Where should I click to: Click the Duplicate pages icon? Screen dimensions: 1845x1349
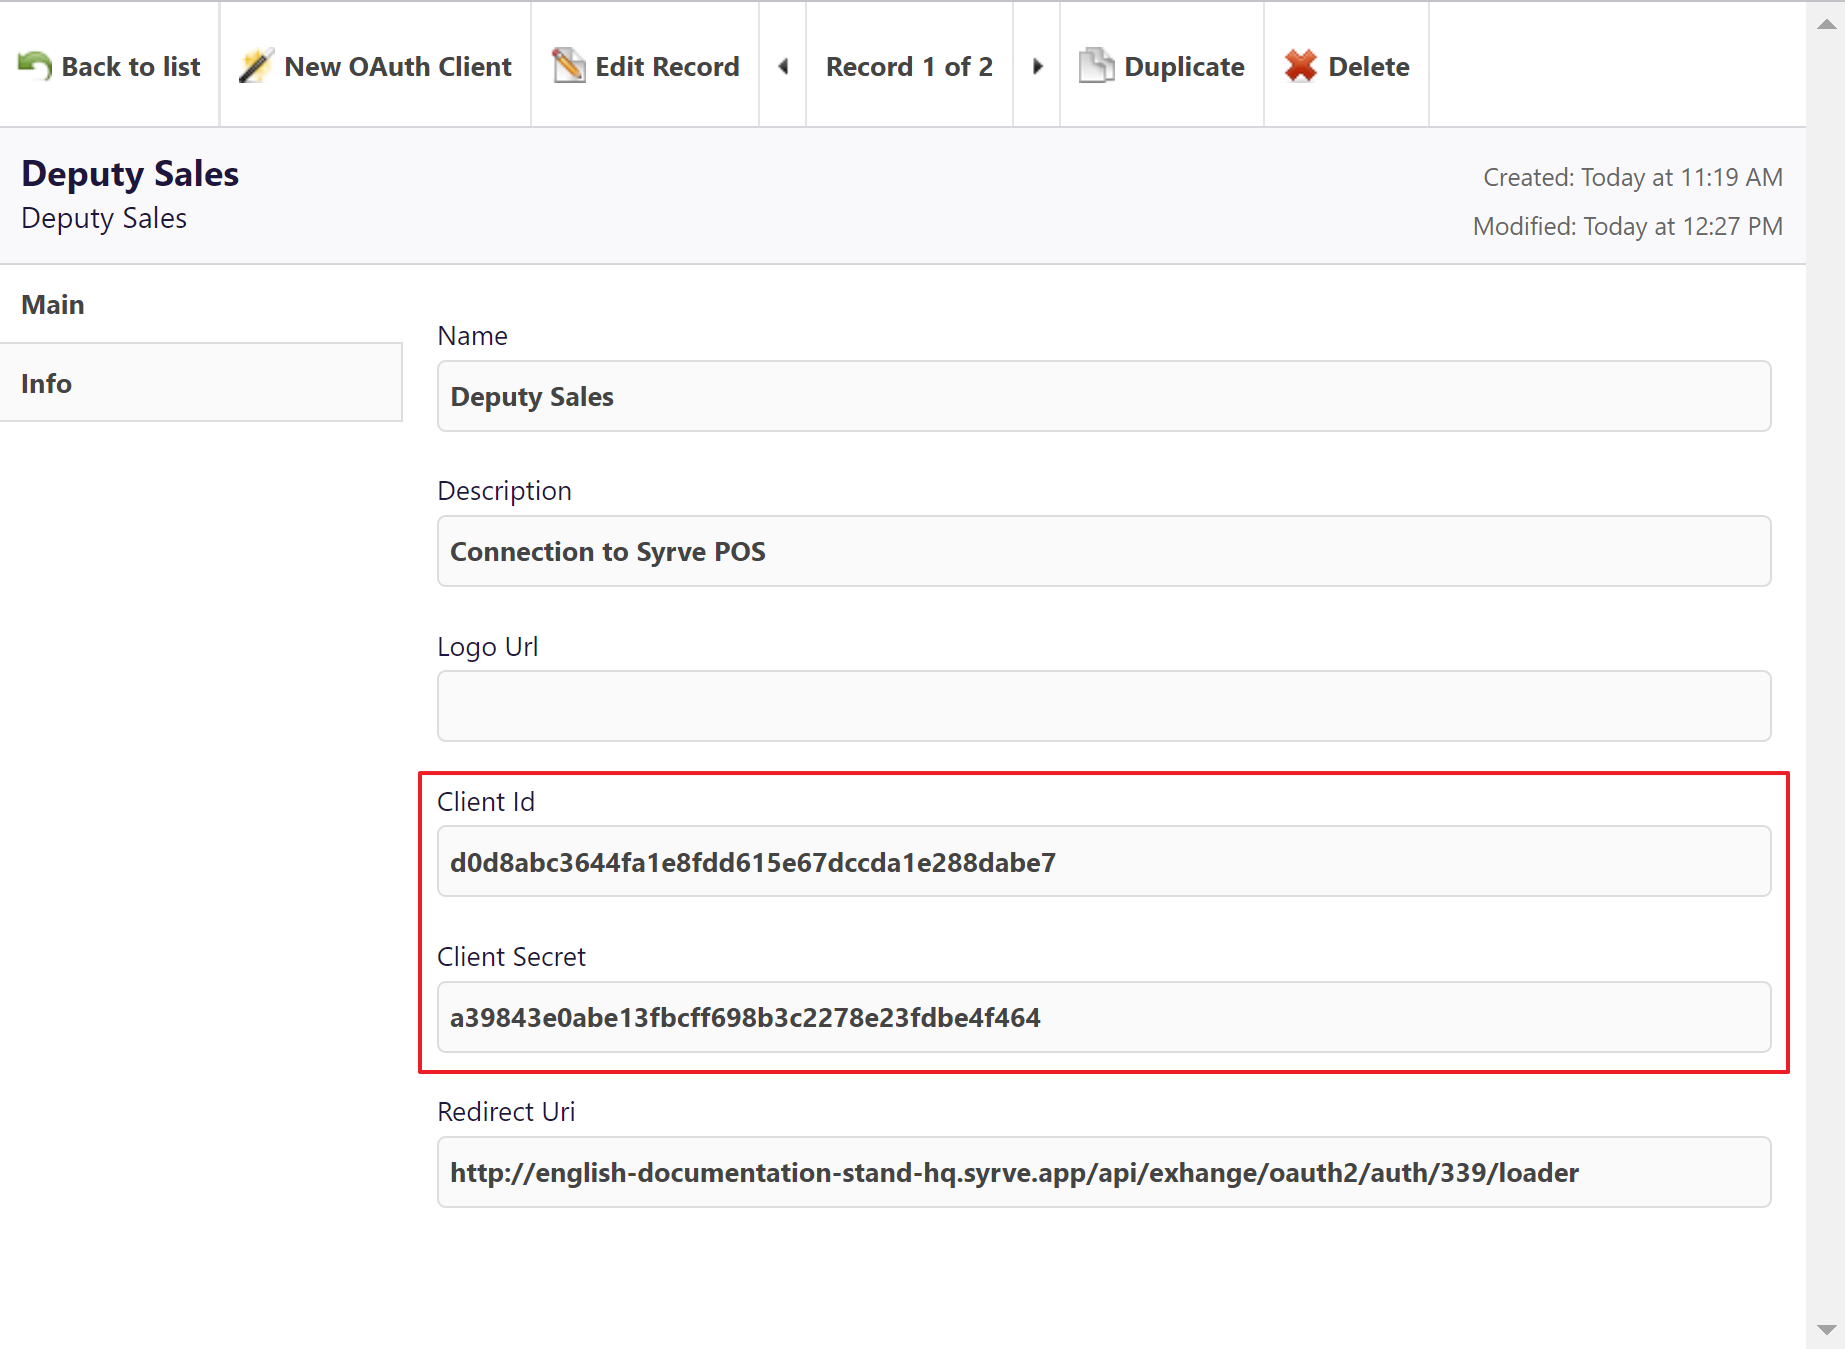point(1096,66)
